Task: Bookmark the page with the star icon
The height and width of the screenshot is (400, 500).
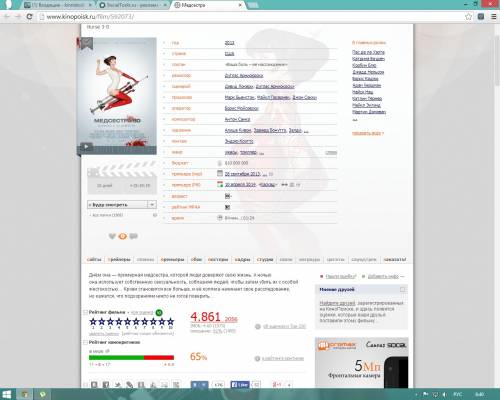Action: click(x=469, y=16)
